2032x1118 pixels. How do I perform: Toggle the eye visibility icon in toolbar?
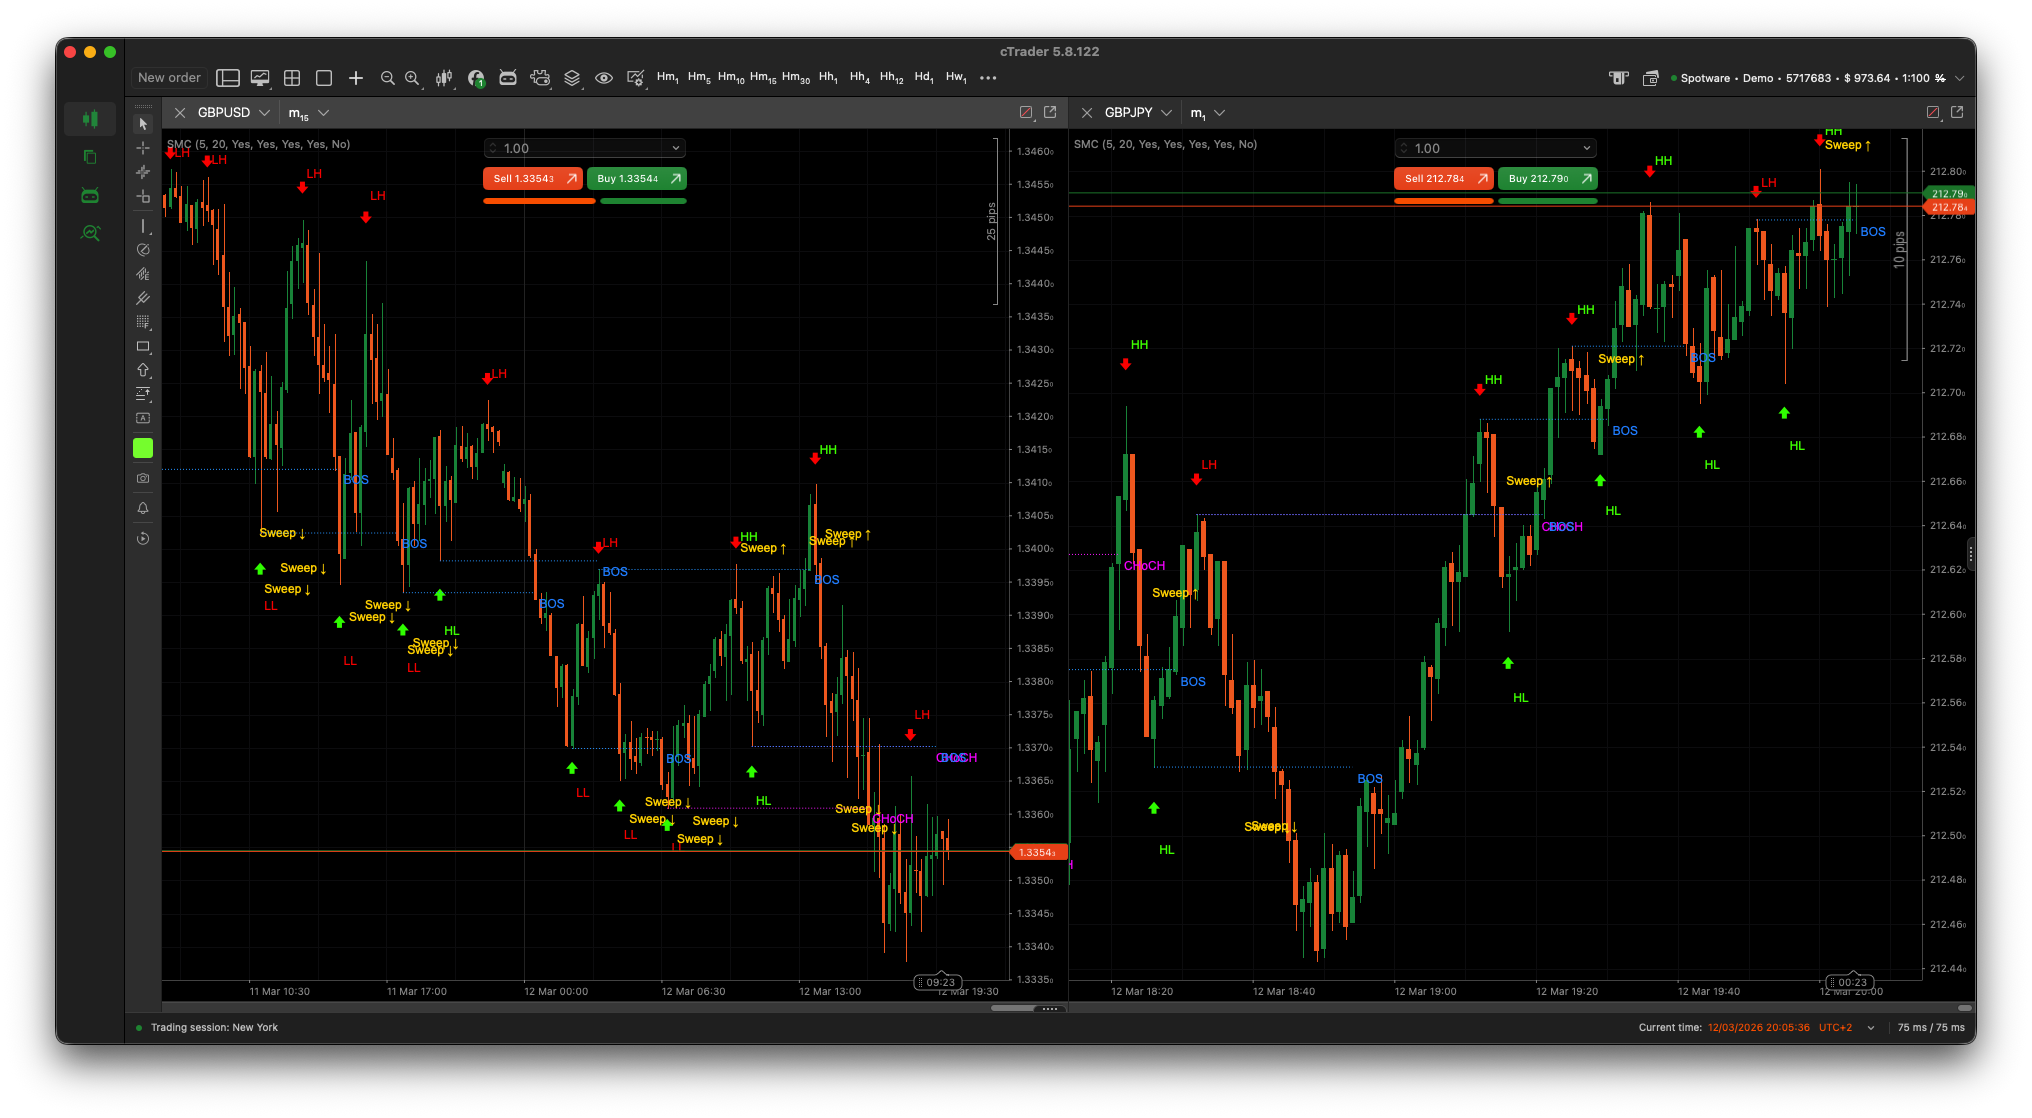[x=604, y=78]
